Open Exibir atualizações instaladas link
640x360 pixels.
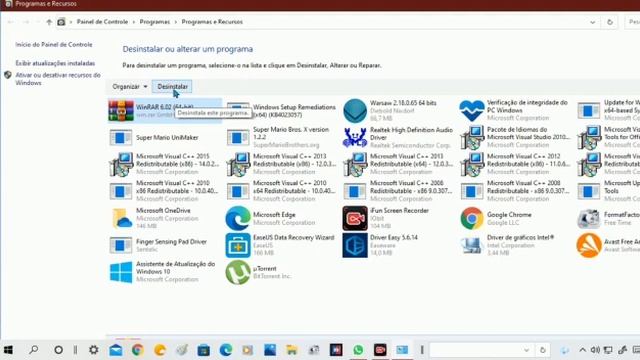[x=55, y=63]
